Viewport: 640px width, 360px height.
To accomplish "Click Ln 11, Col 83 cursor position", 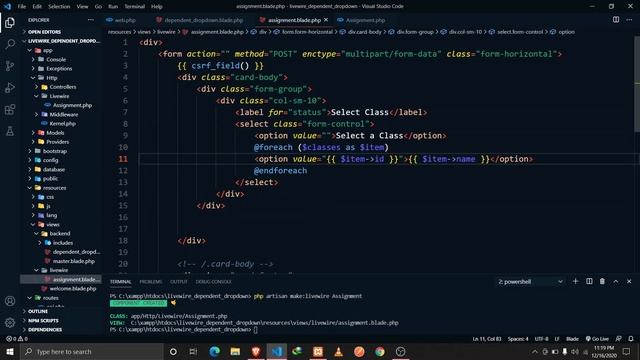I will click(487, 339).
